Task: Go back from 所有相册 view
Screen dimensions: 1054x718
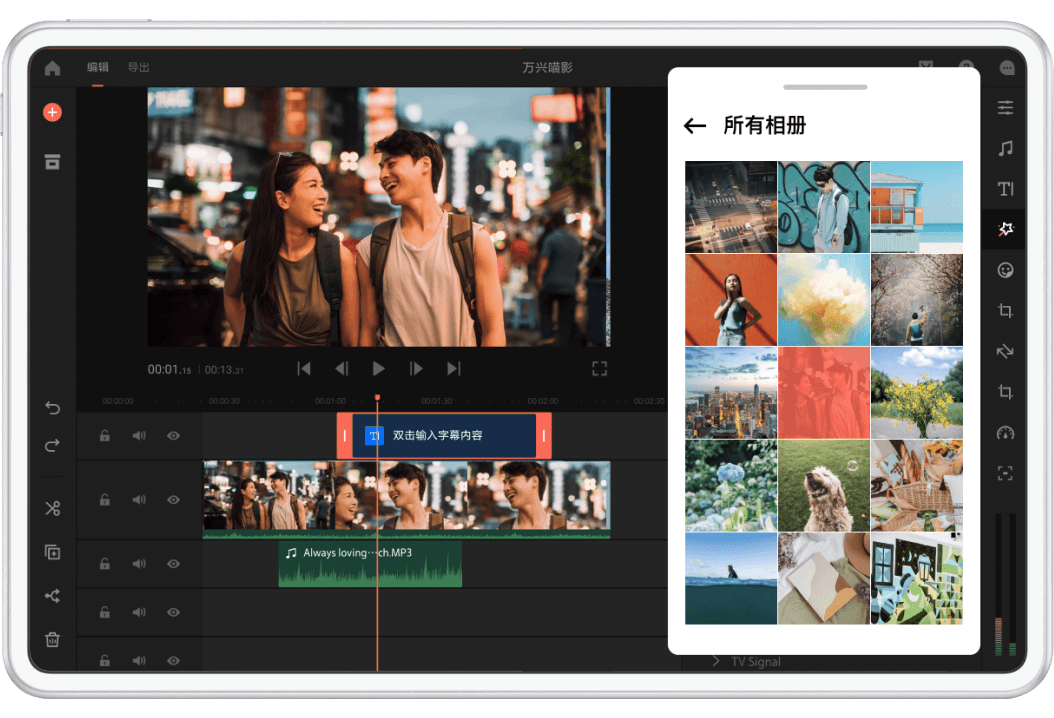Action: click(696, 125)
